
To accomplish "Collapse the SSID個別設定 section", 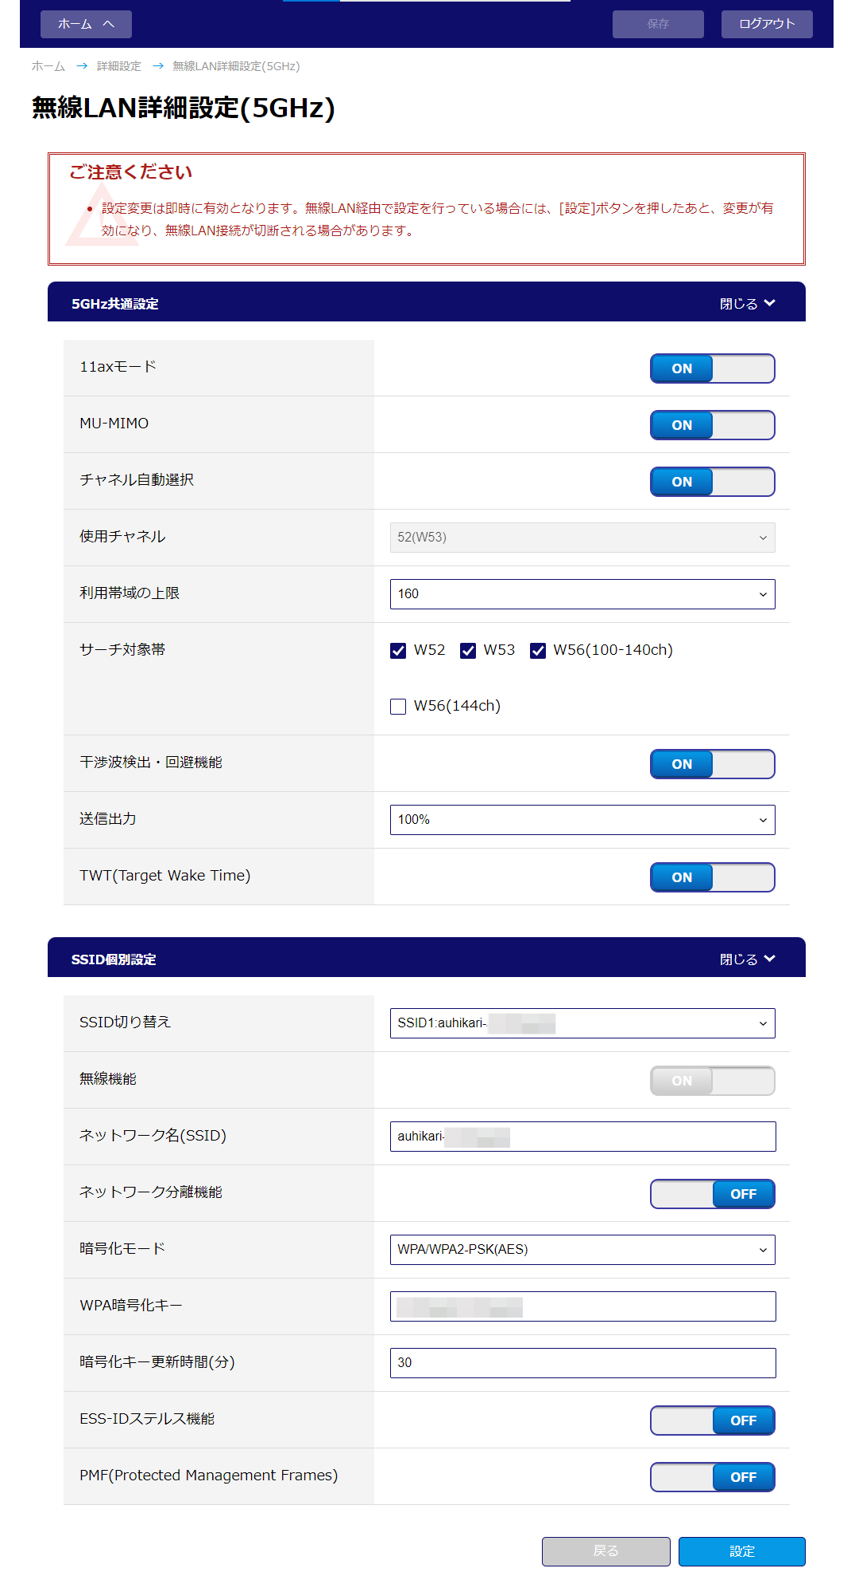I will click(747, 959).
